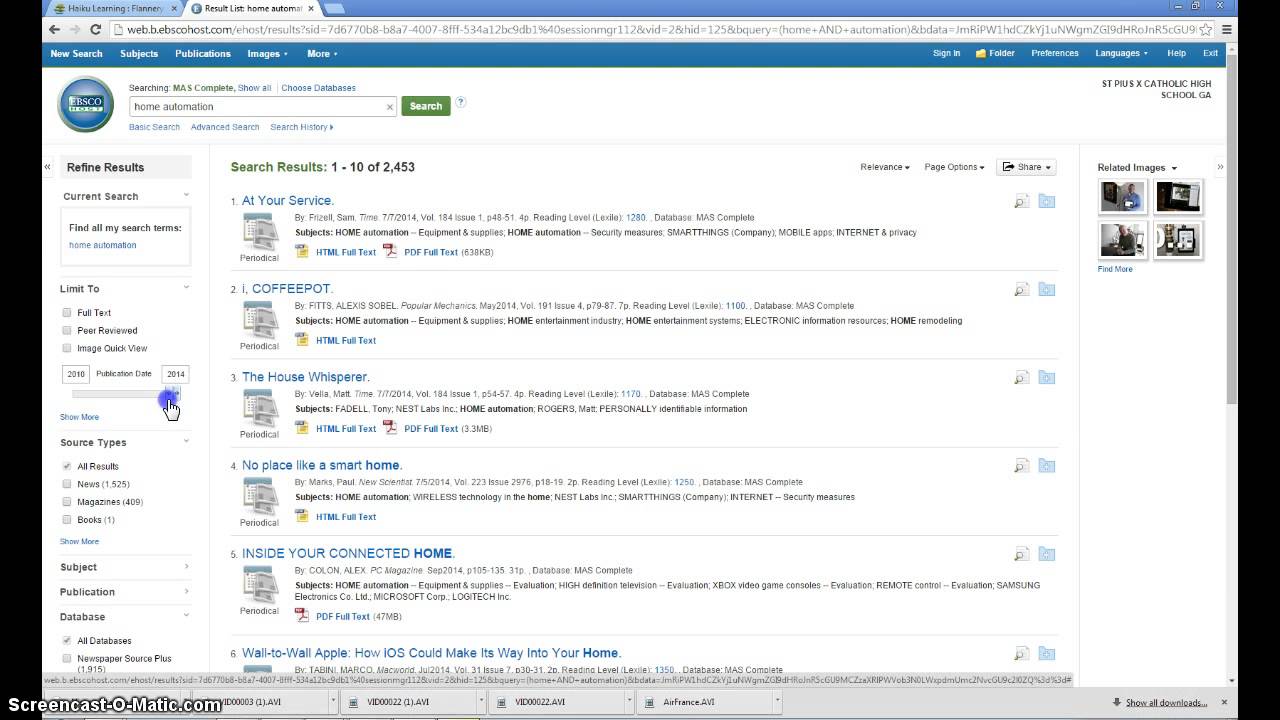Preview 'INSIDE YOUR CONNECTED HOME' result
Image resolution: width=1280 pixels, height=720 pixels.
pos(1021,554)
